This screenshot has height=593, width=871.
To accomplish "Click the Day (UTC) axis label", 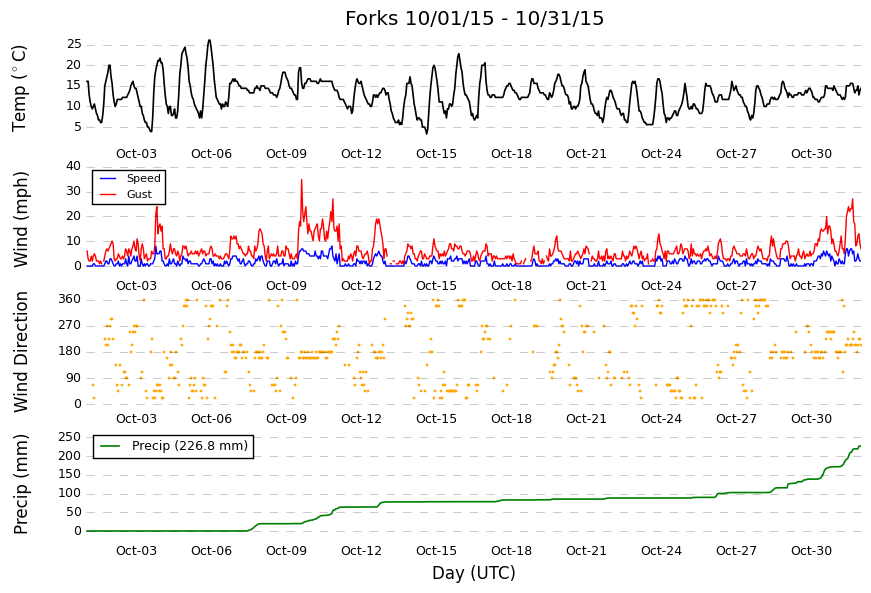I will pos(474,572).
